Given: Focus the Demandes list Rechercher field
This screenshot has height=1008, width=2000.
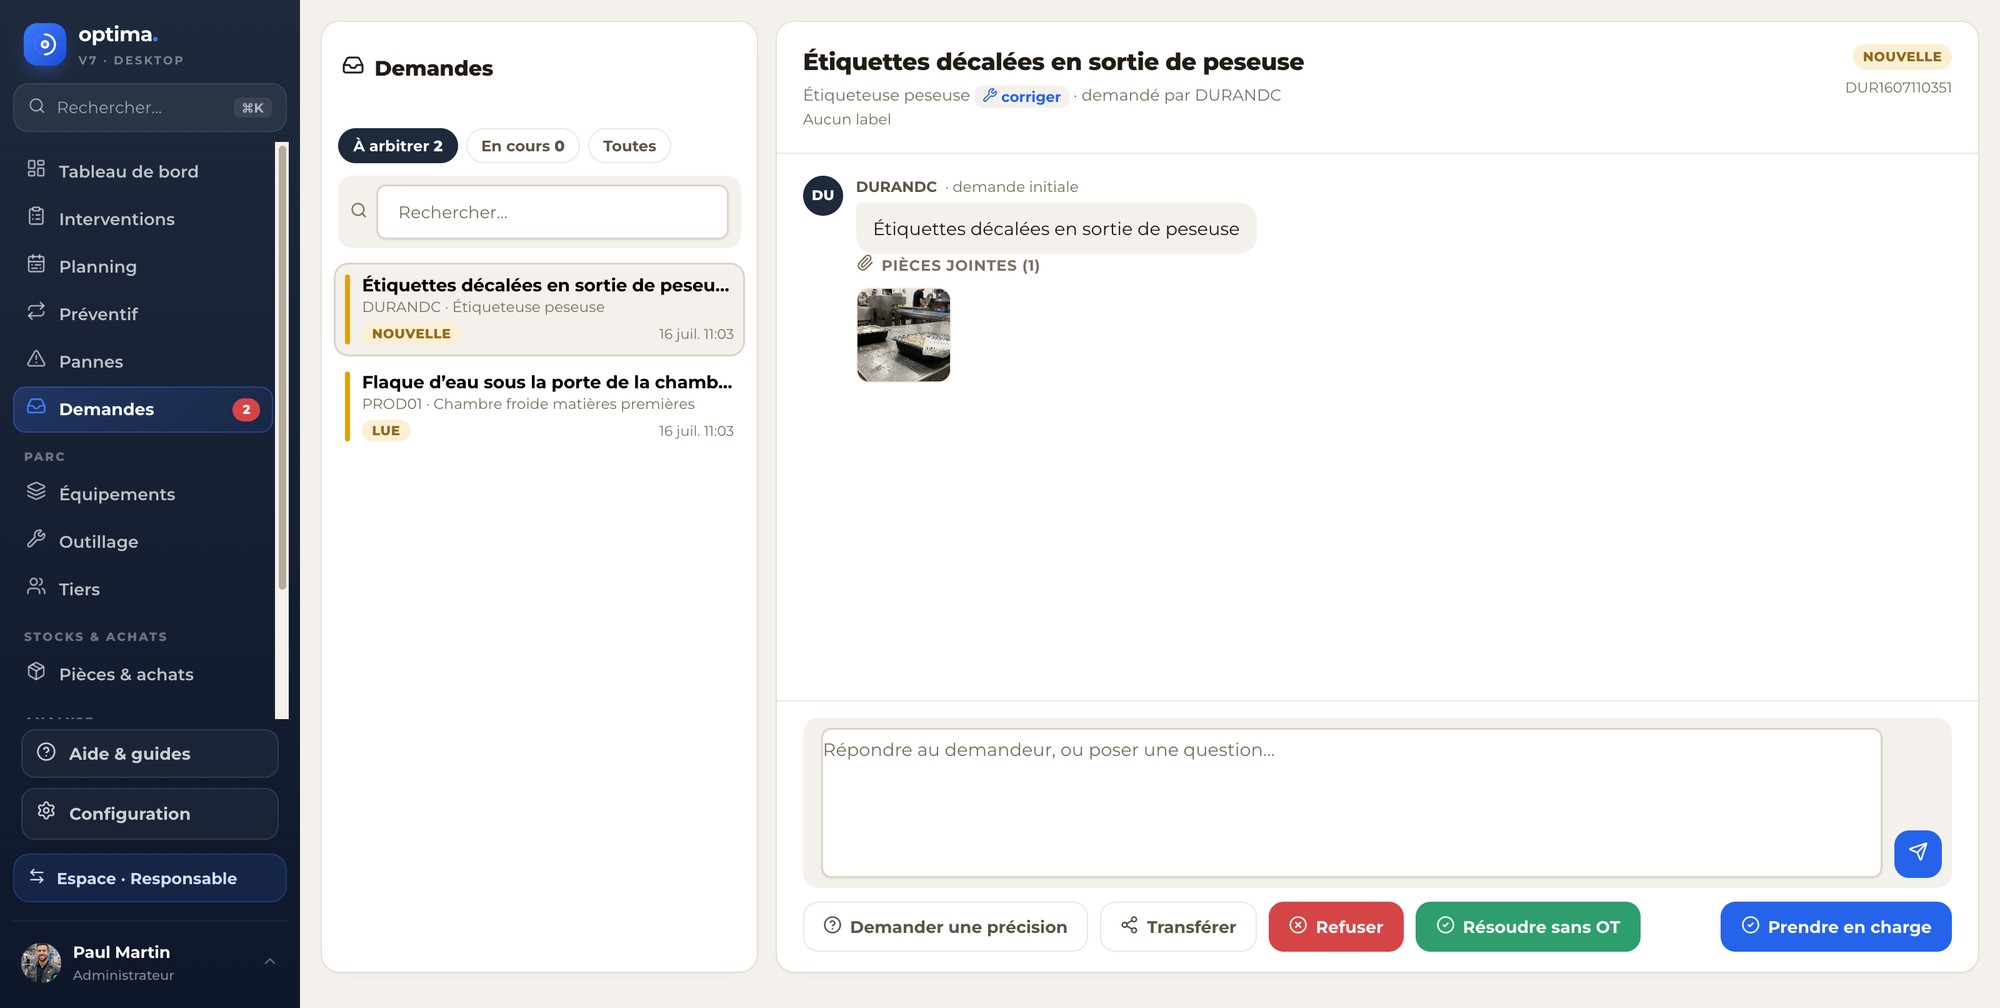Looking at the screenshot, I should 552,212.
